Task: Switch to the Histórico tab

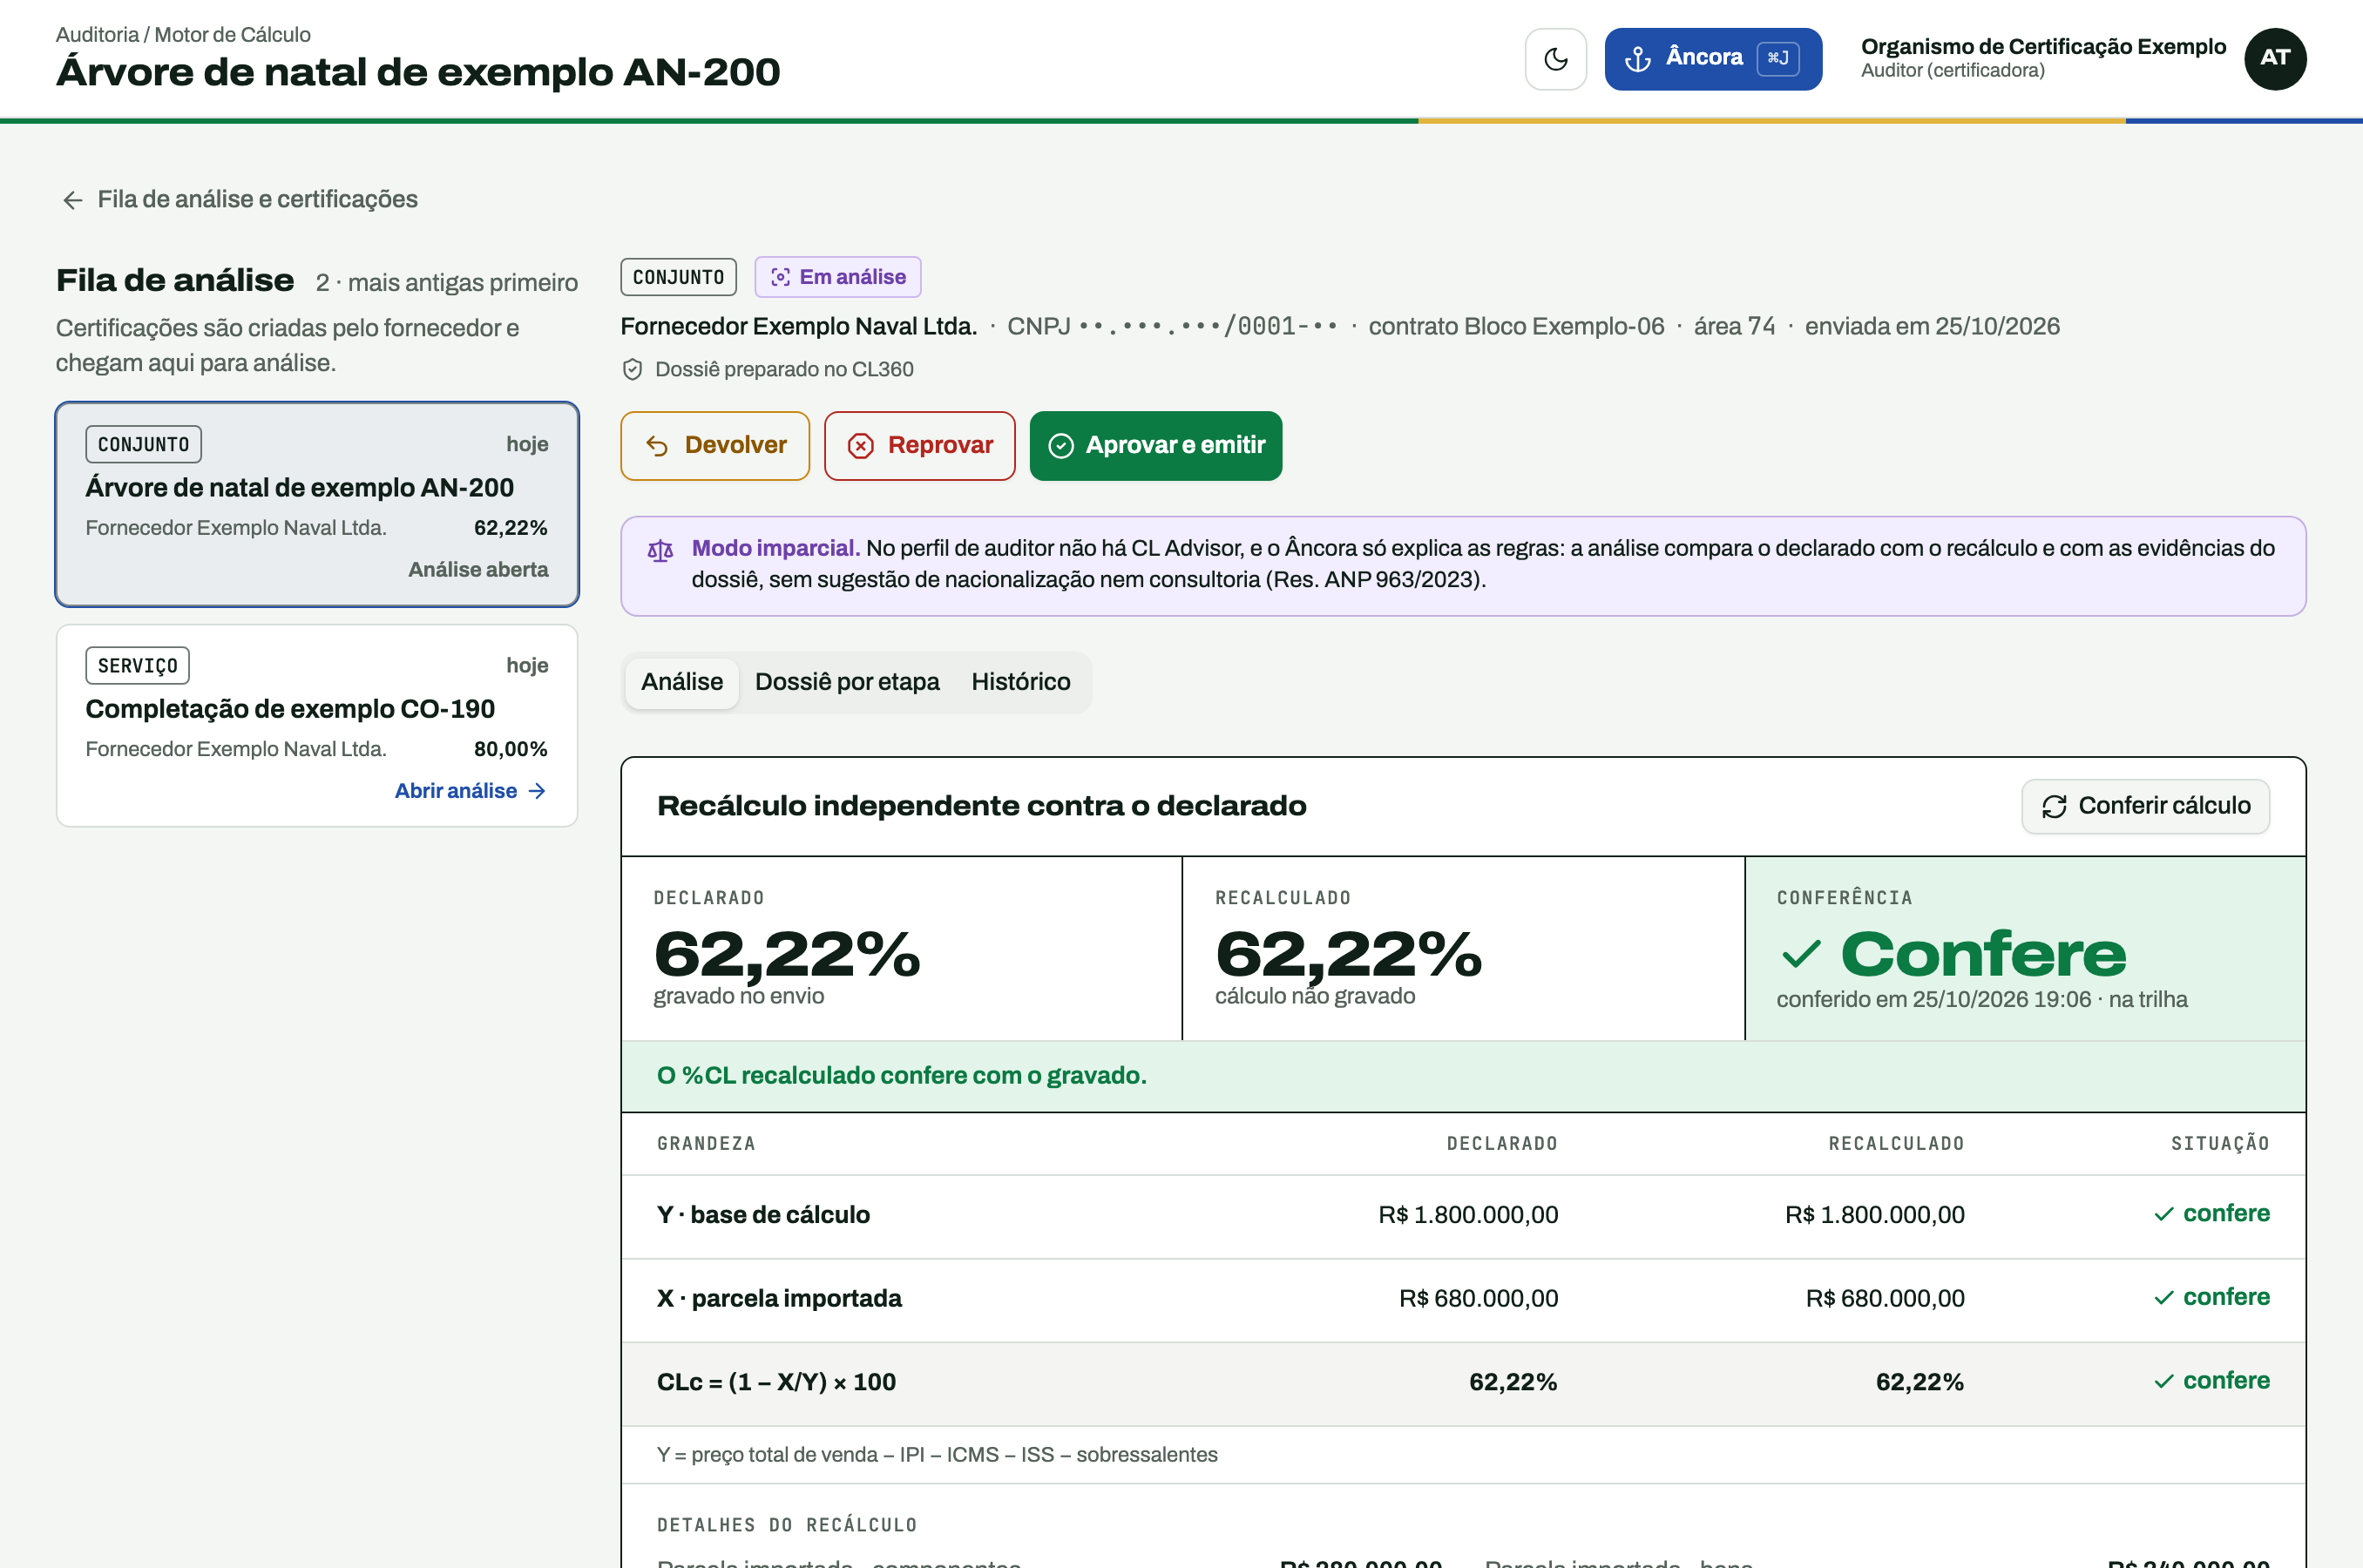Action: click(1020, 682)
